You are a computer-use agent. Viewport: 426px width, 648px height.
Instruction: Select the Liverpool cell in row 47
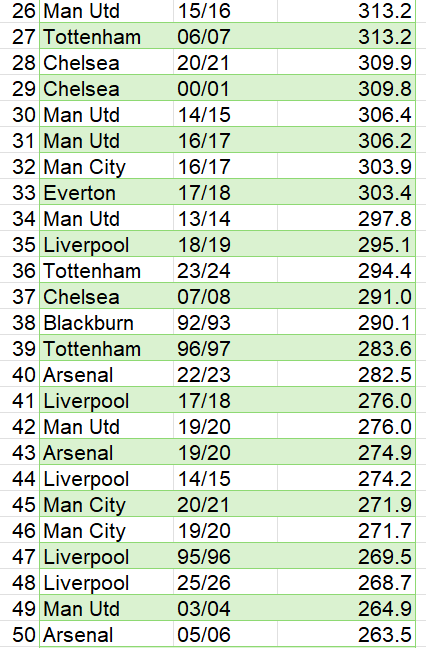click(106, 557)
